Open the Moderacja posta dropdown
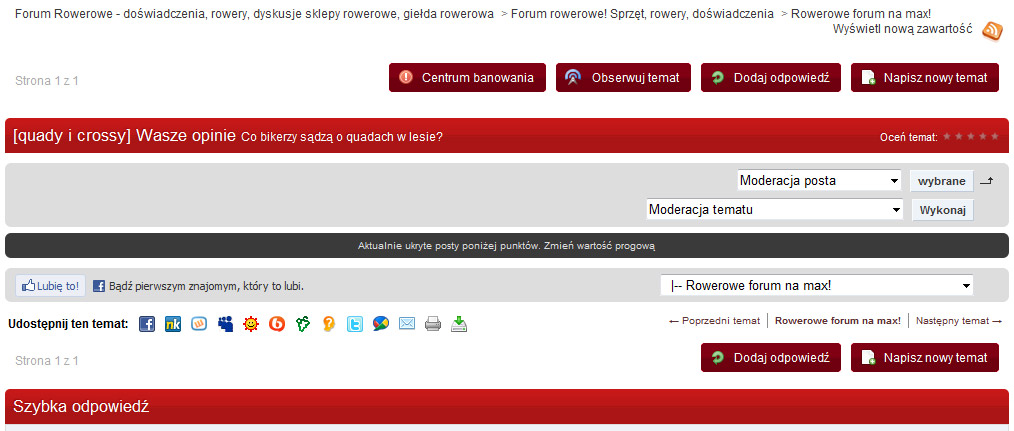Screen dimensions: 1014x431 (819, 181)
